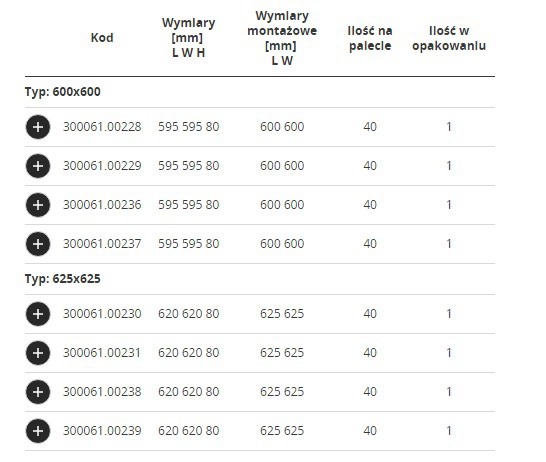Click dimensions 595 595 80 for 300061.00236
This screenshot has height=462, width=546.
click(x=188, y=205)
